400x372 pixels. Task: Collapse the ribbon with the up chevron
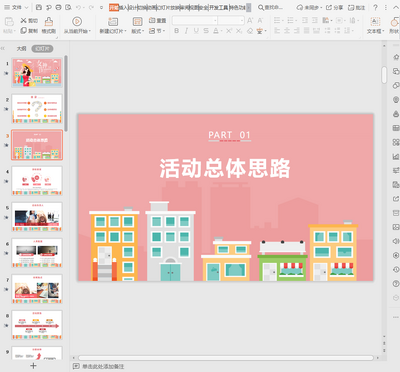(x=396, y=7)
